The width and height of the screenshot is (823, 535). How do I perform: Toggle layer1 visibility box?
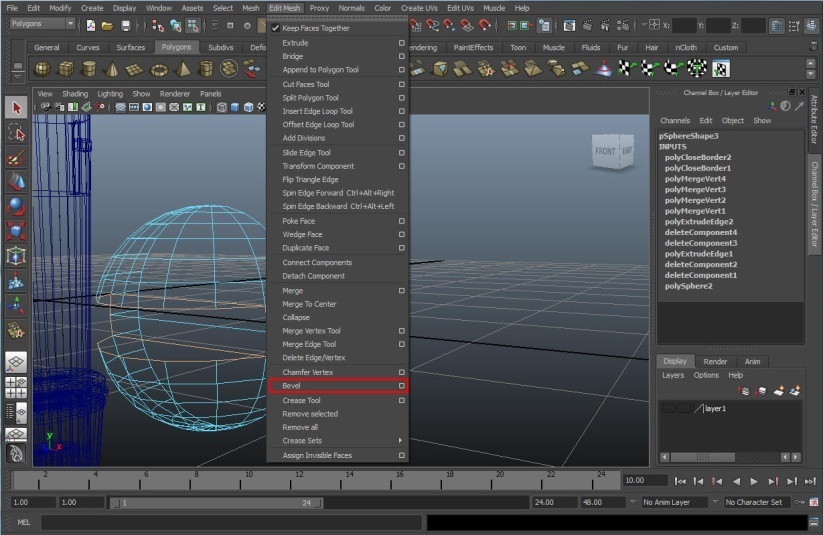[667, 408]
